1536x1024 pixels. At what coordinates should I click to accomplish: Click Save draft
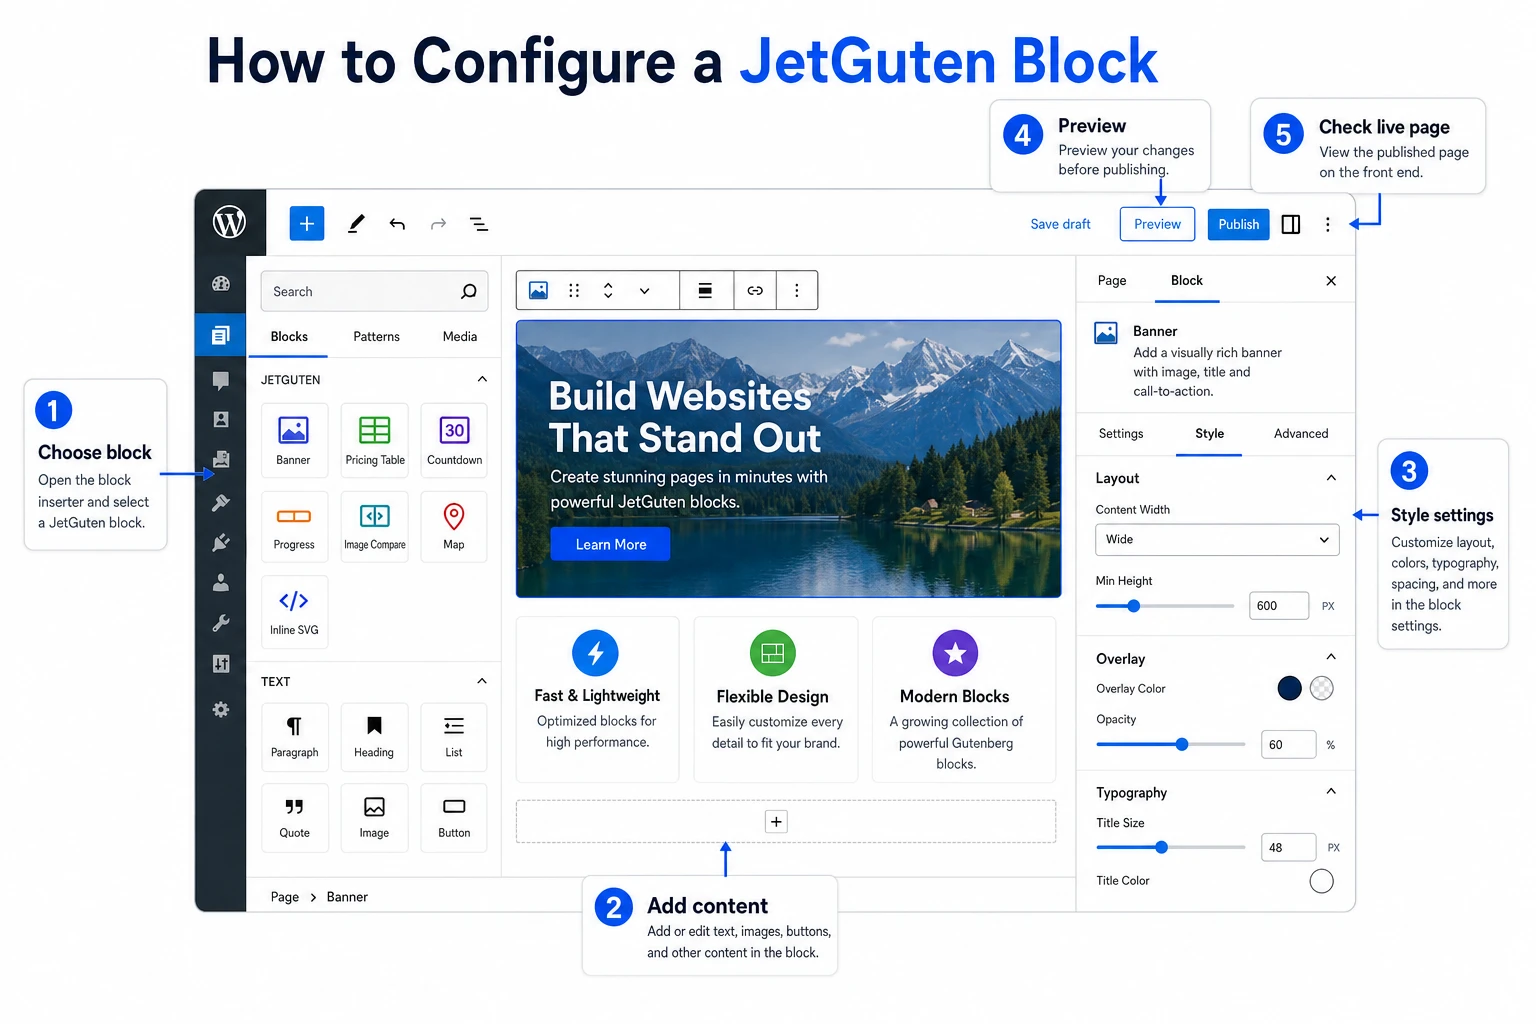pos(1060,224)
